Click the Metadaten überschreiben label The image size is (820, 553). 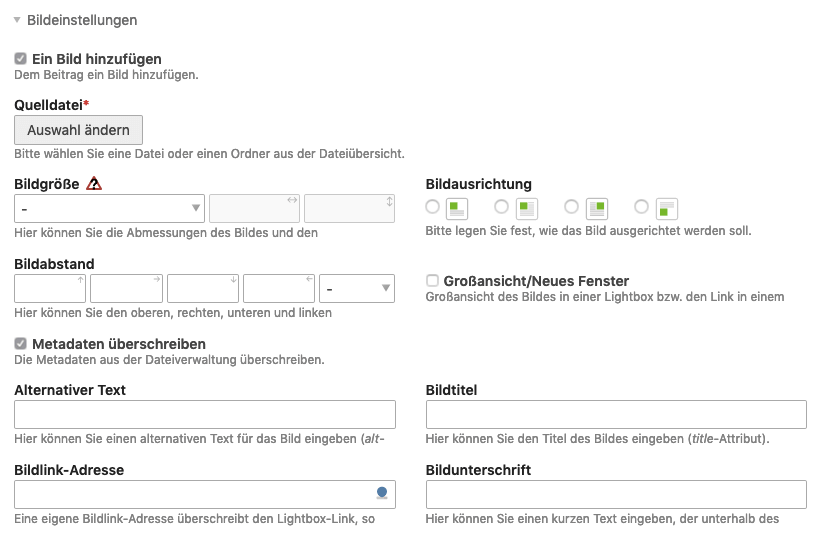119,344
